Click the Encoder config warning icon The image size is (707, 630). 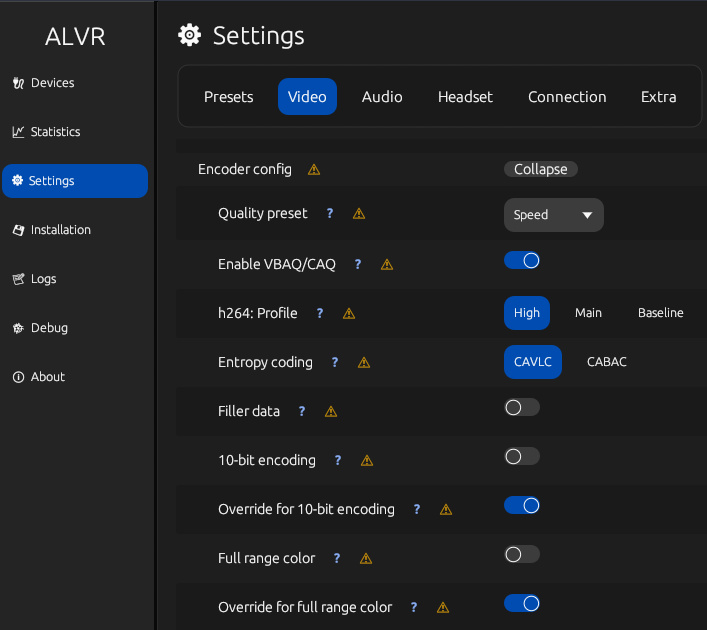(314, 170)
